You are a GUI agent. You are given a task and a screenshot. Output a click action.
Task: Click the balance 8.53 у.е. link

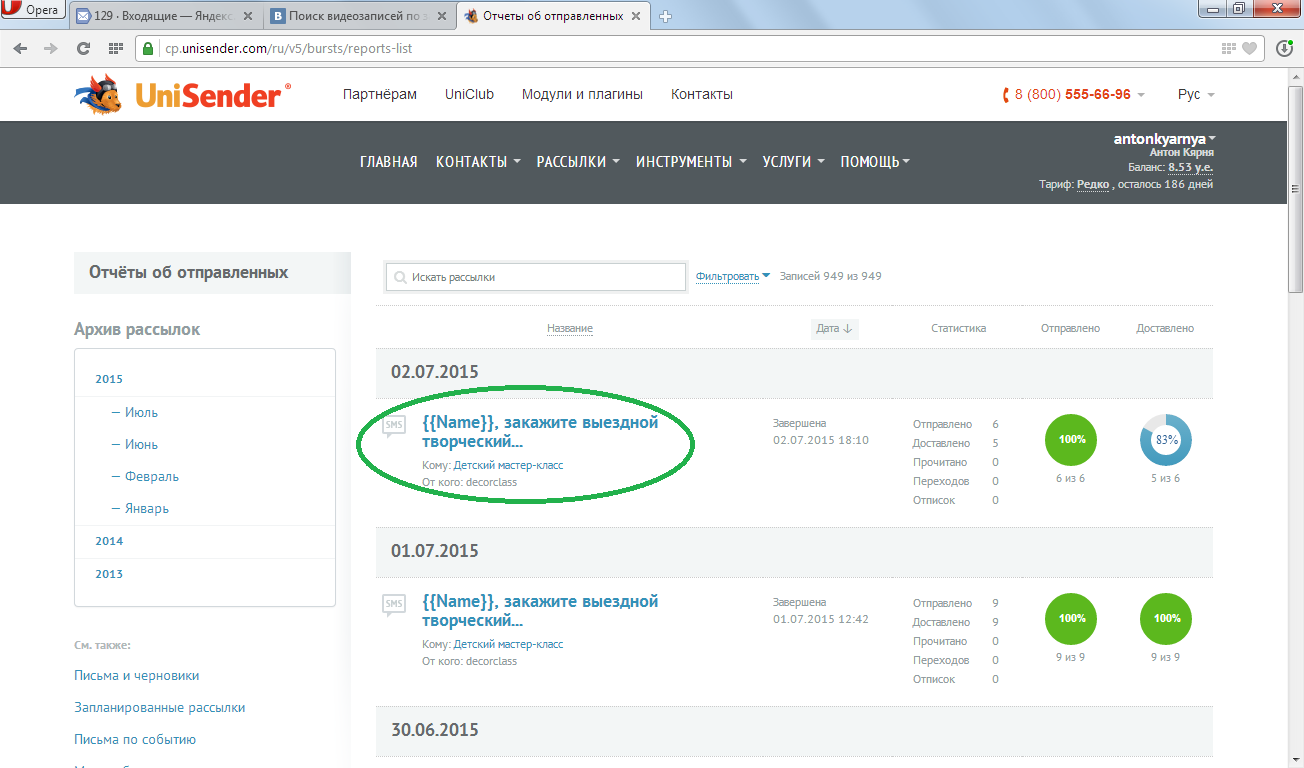tap(1190, 168)
